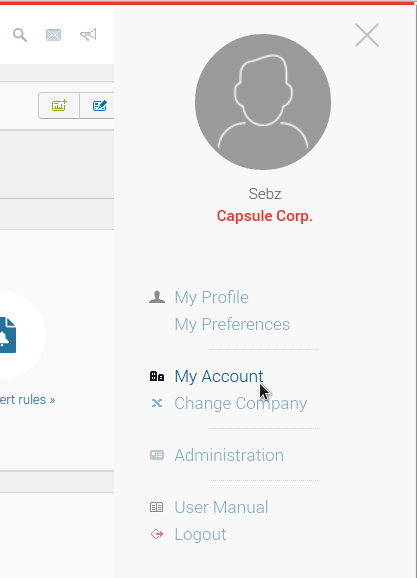417x578 pixels.
Task: Select My Account in user panel
Action: [x=219, y=376]
